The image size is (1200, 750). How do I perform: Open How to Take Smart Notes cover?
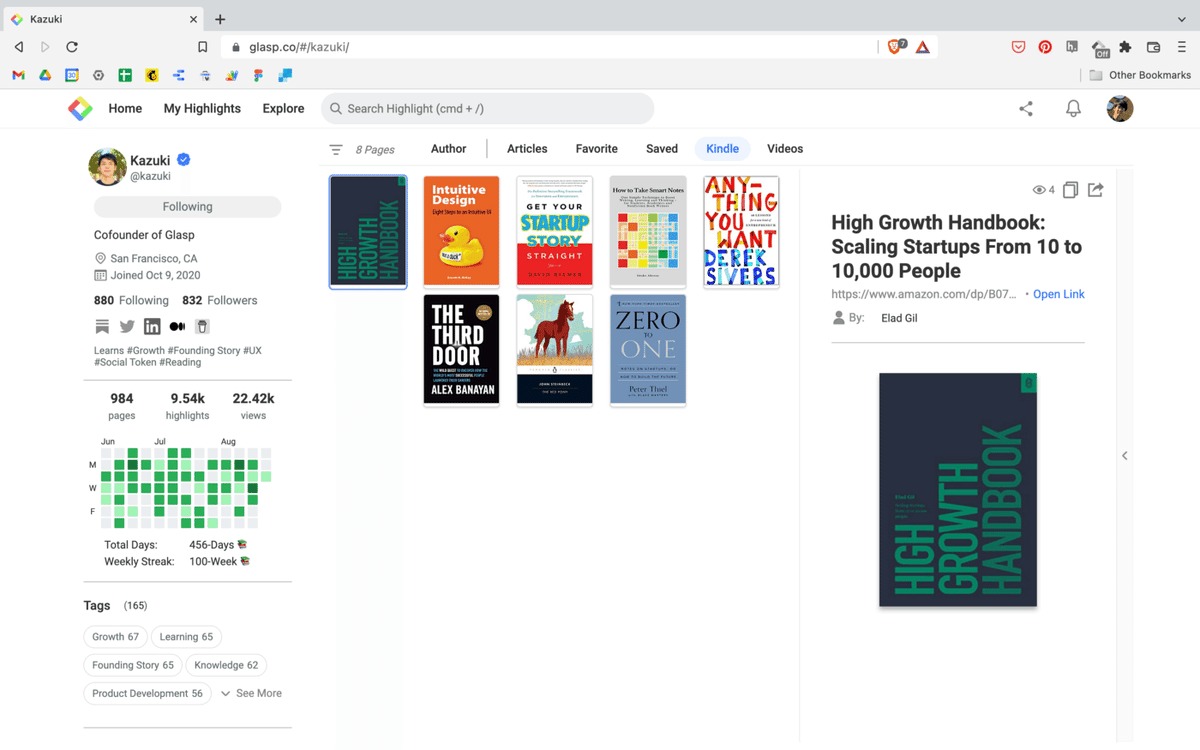coord(648,232)
